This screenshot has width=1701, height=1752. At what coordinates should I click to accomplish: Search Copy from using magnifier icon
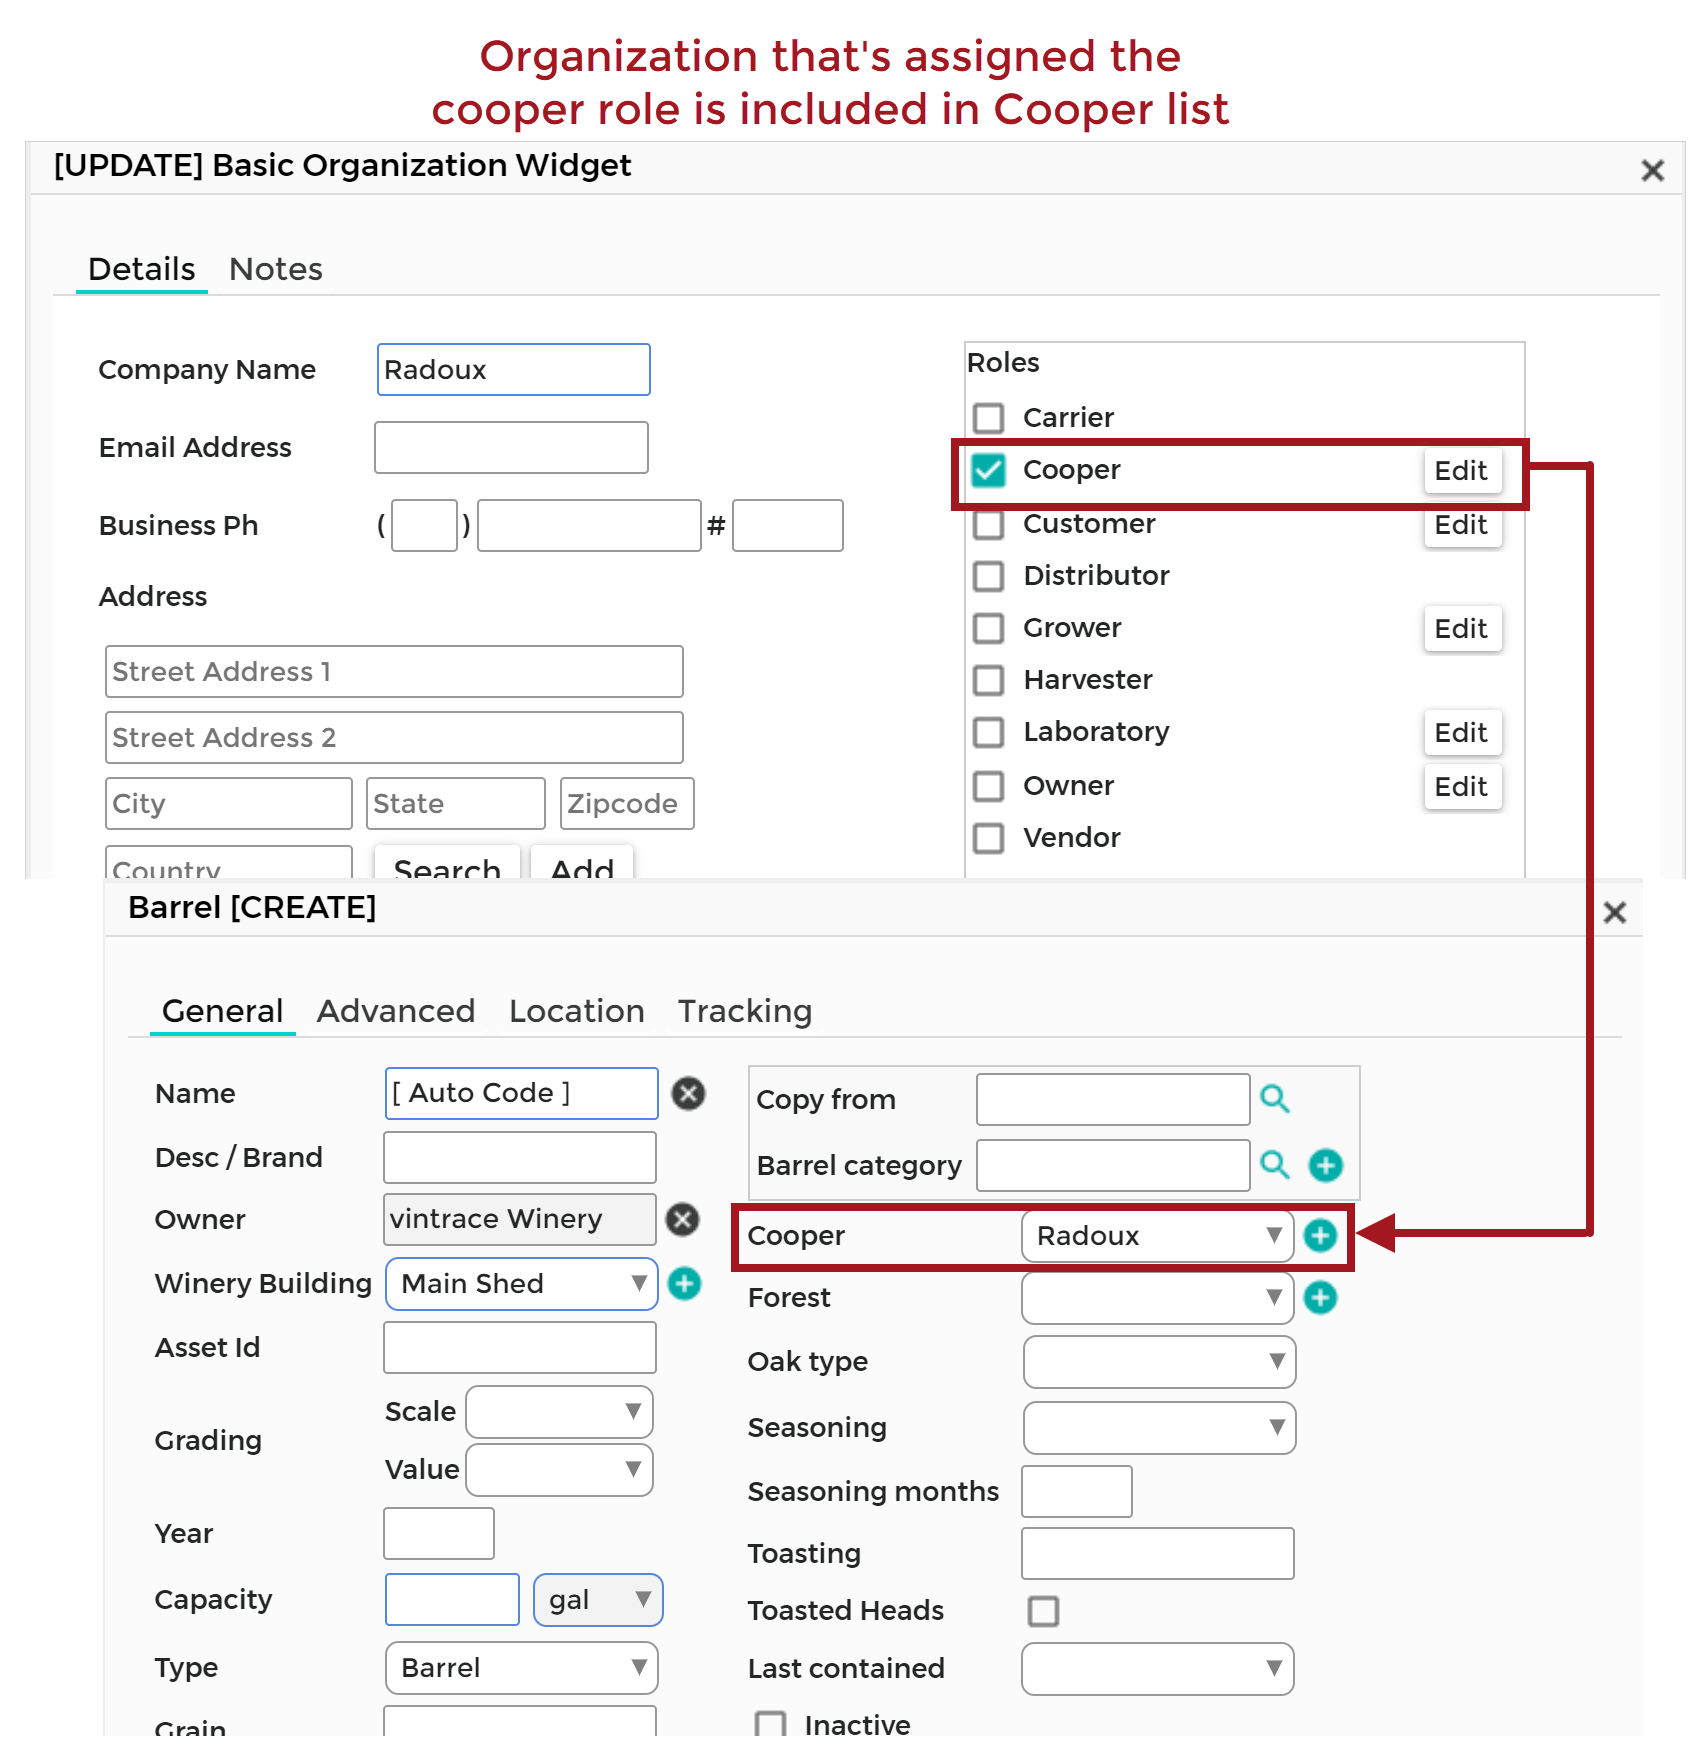tap(1274, 1099)
